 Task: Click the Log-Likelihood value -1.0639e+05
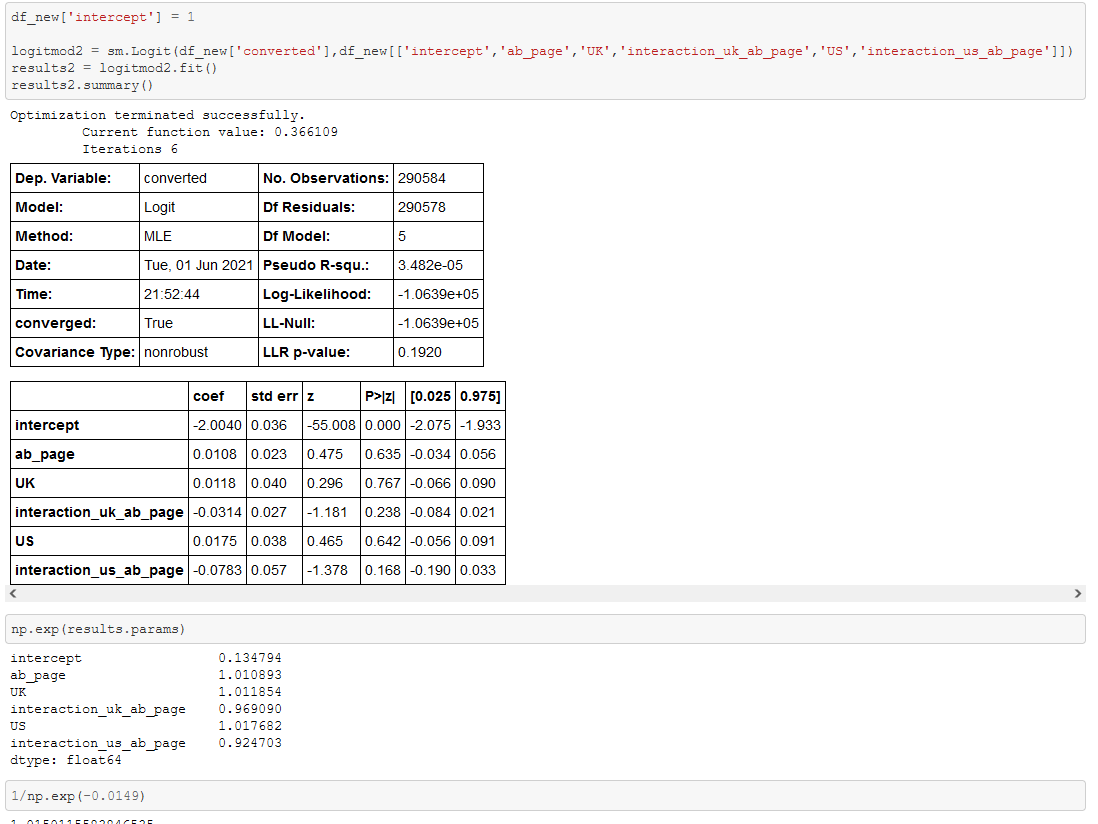coord(437,294)
